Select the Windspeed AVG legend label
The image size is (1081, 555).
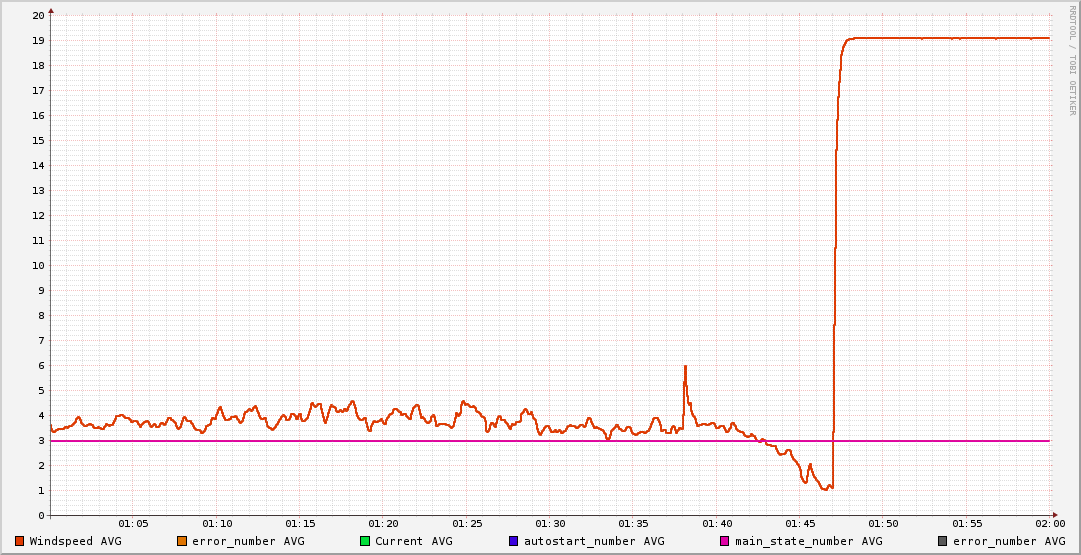[x=75, y=541]
